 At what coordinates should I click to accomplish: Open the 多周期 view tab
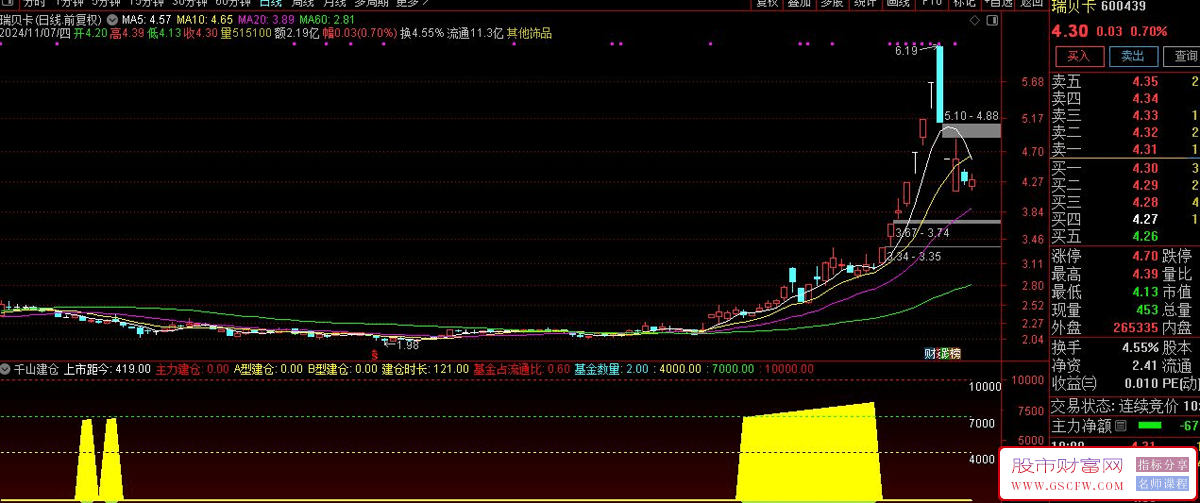coord(372,3)
